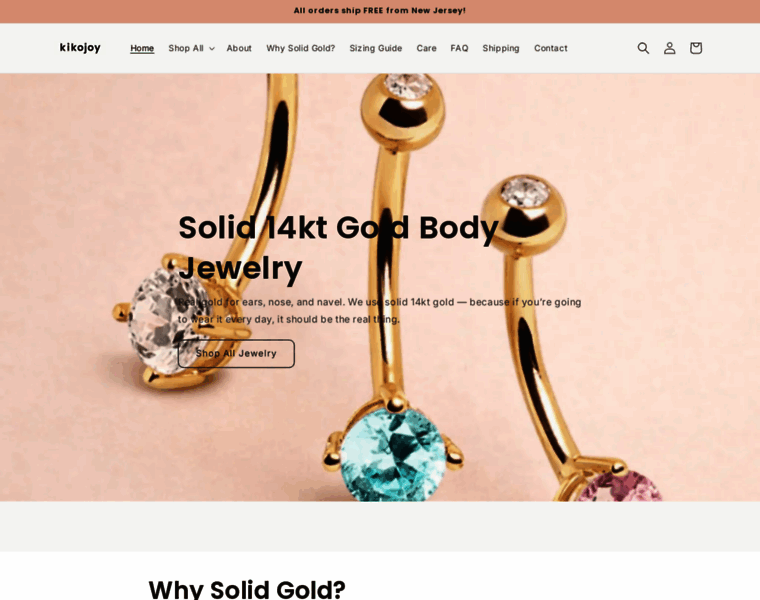Open the search magnifier icon

643,48
